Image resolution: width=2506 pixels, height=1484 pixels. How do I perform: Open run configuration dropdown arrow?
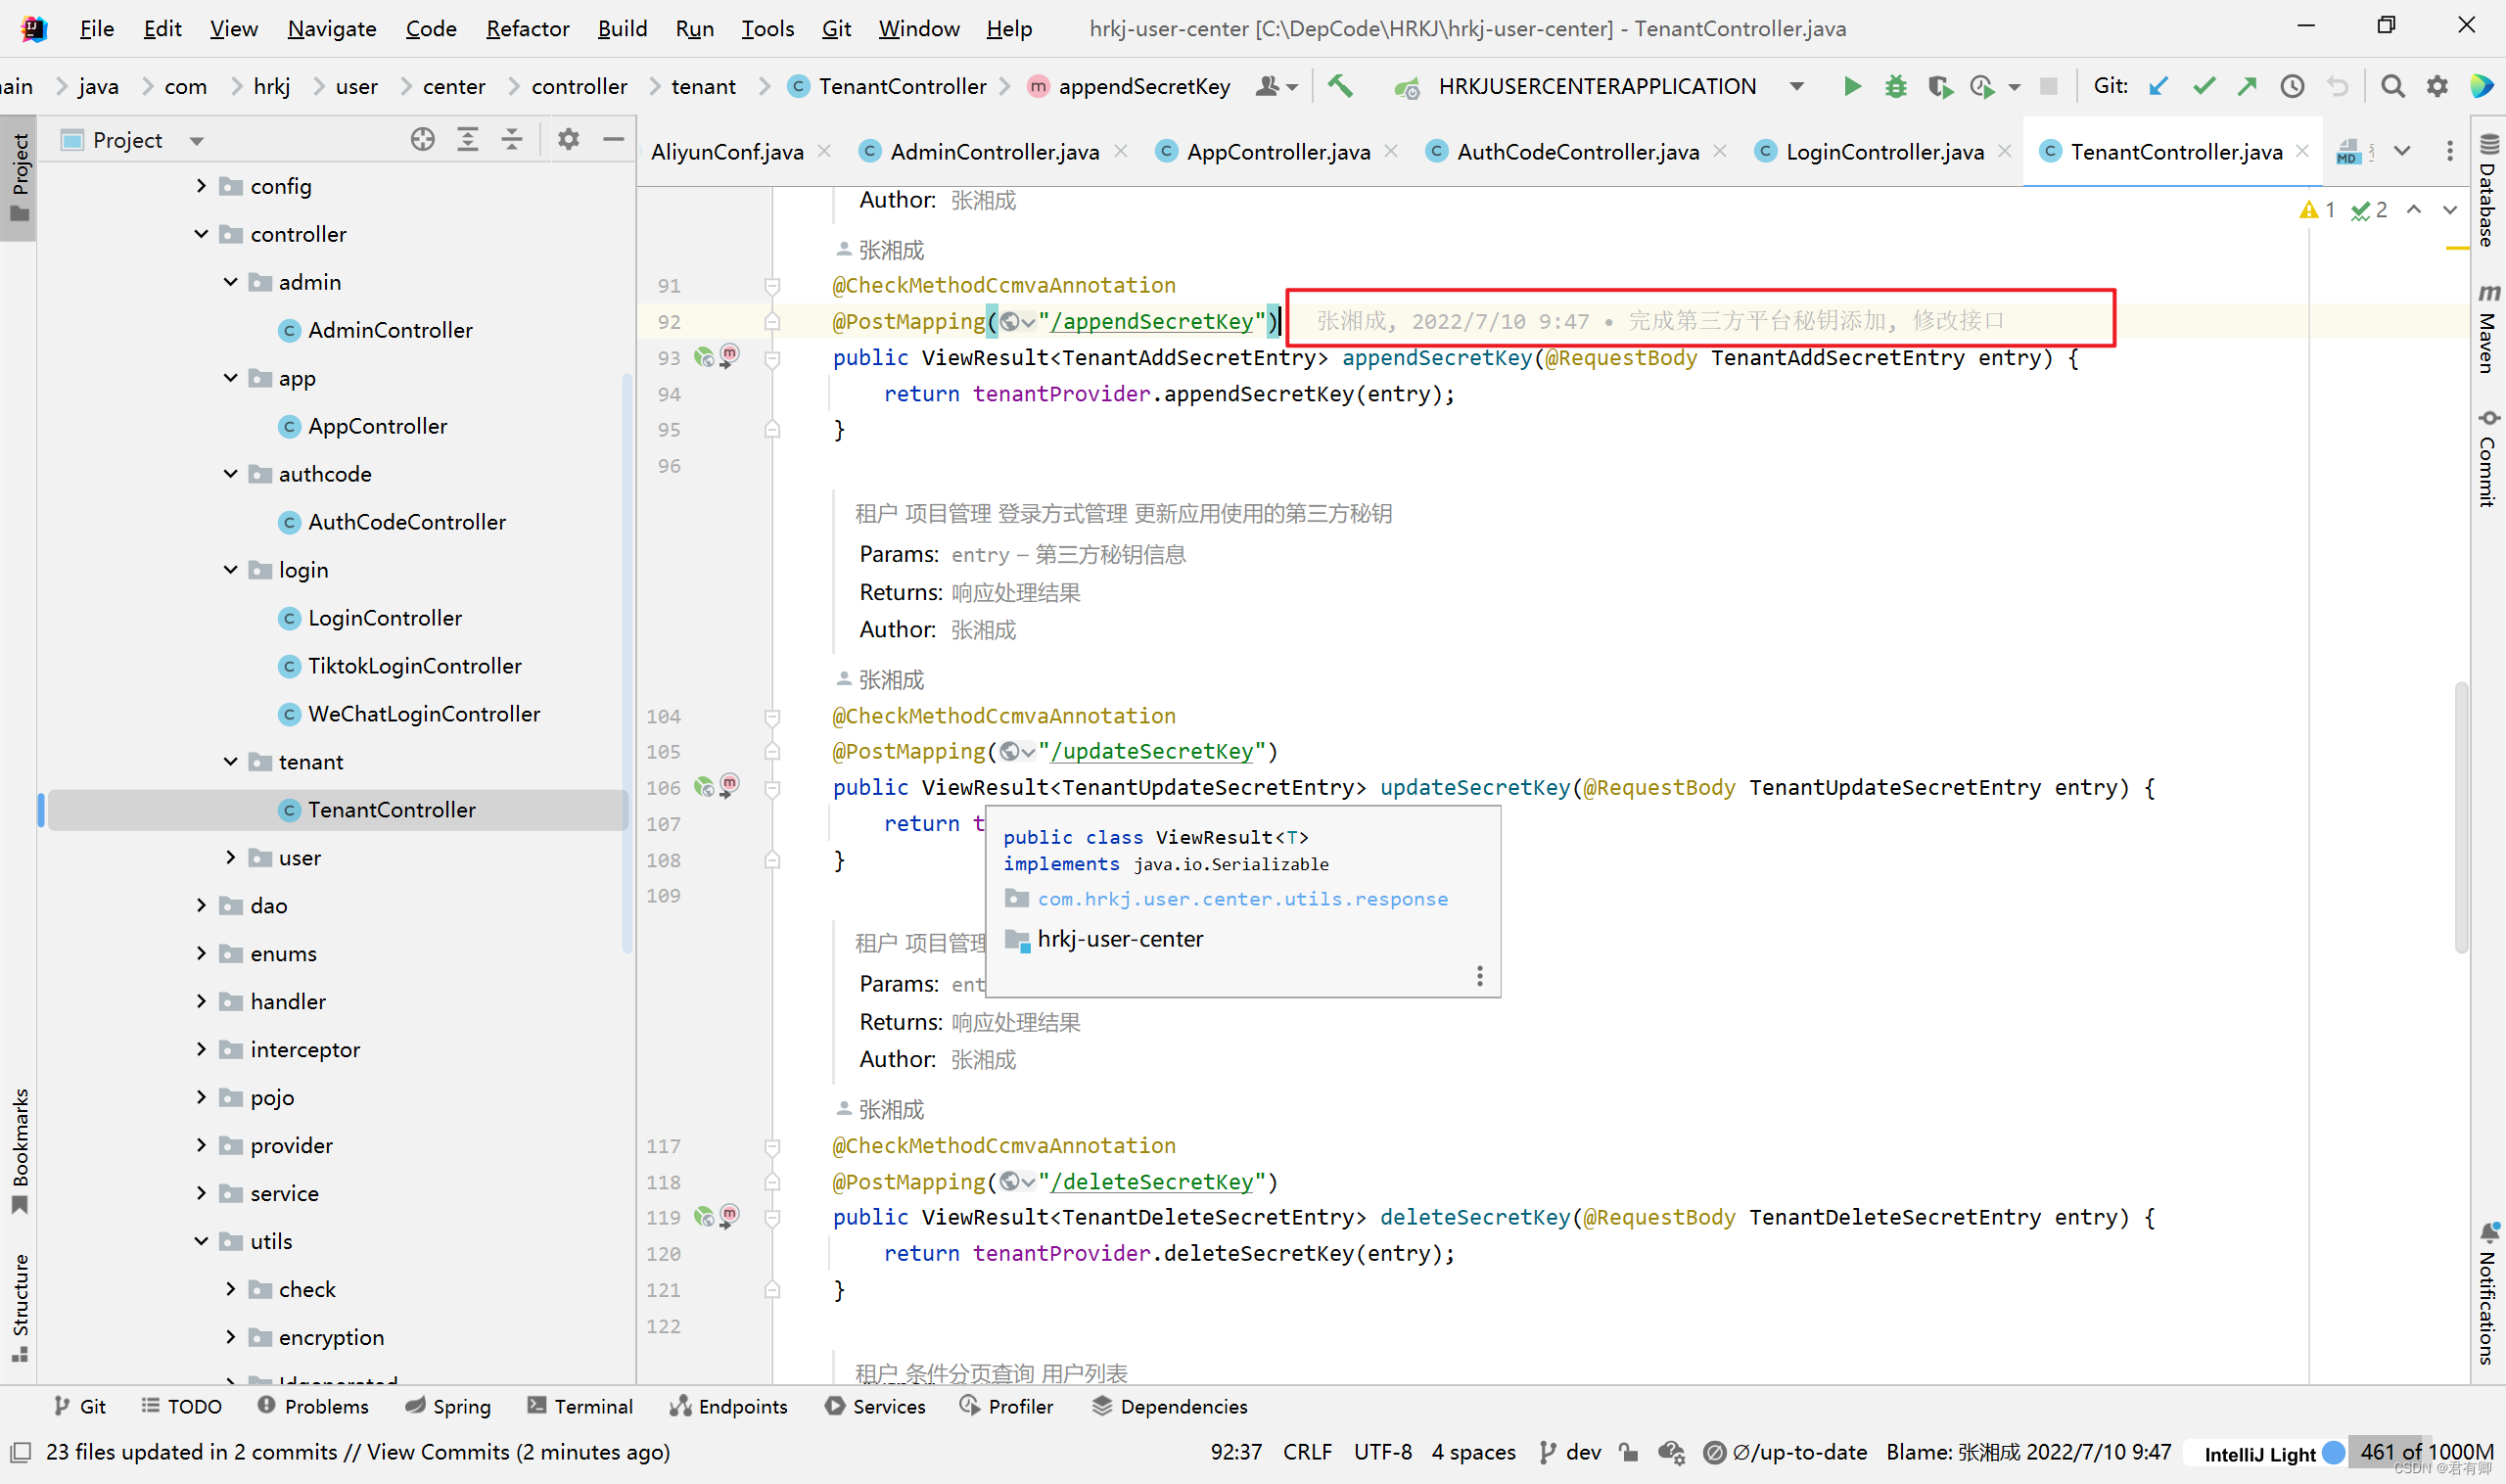click(x=1796, y=86)
